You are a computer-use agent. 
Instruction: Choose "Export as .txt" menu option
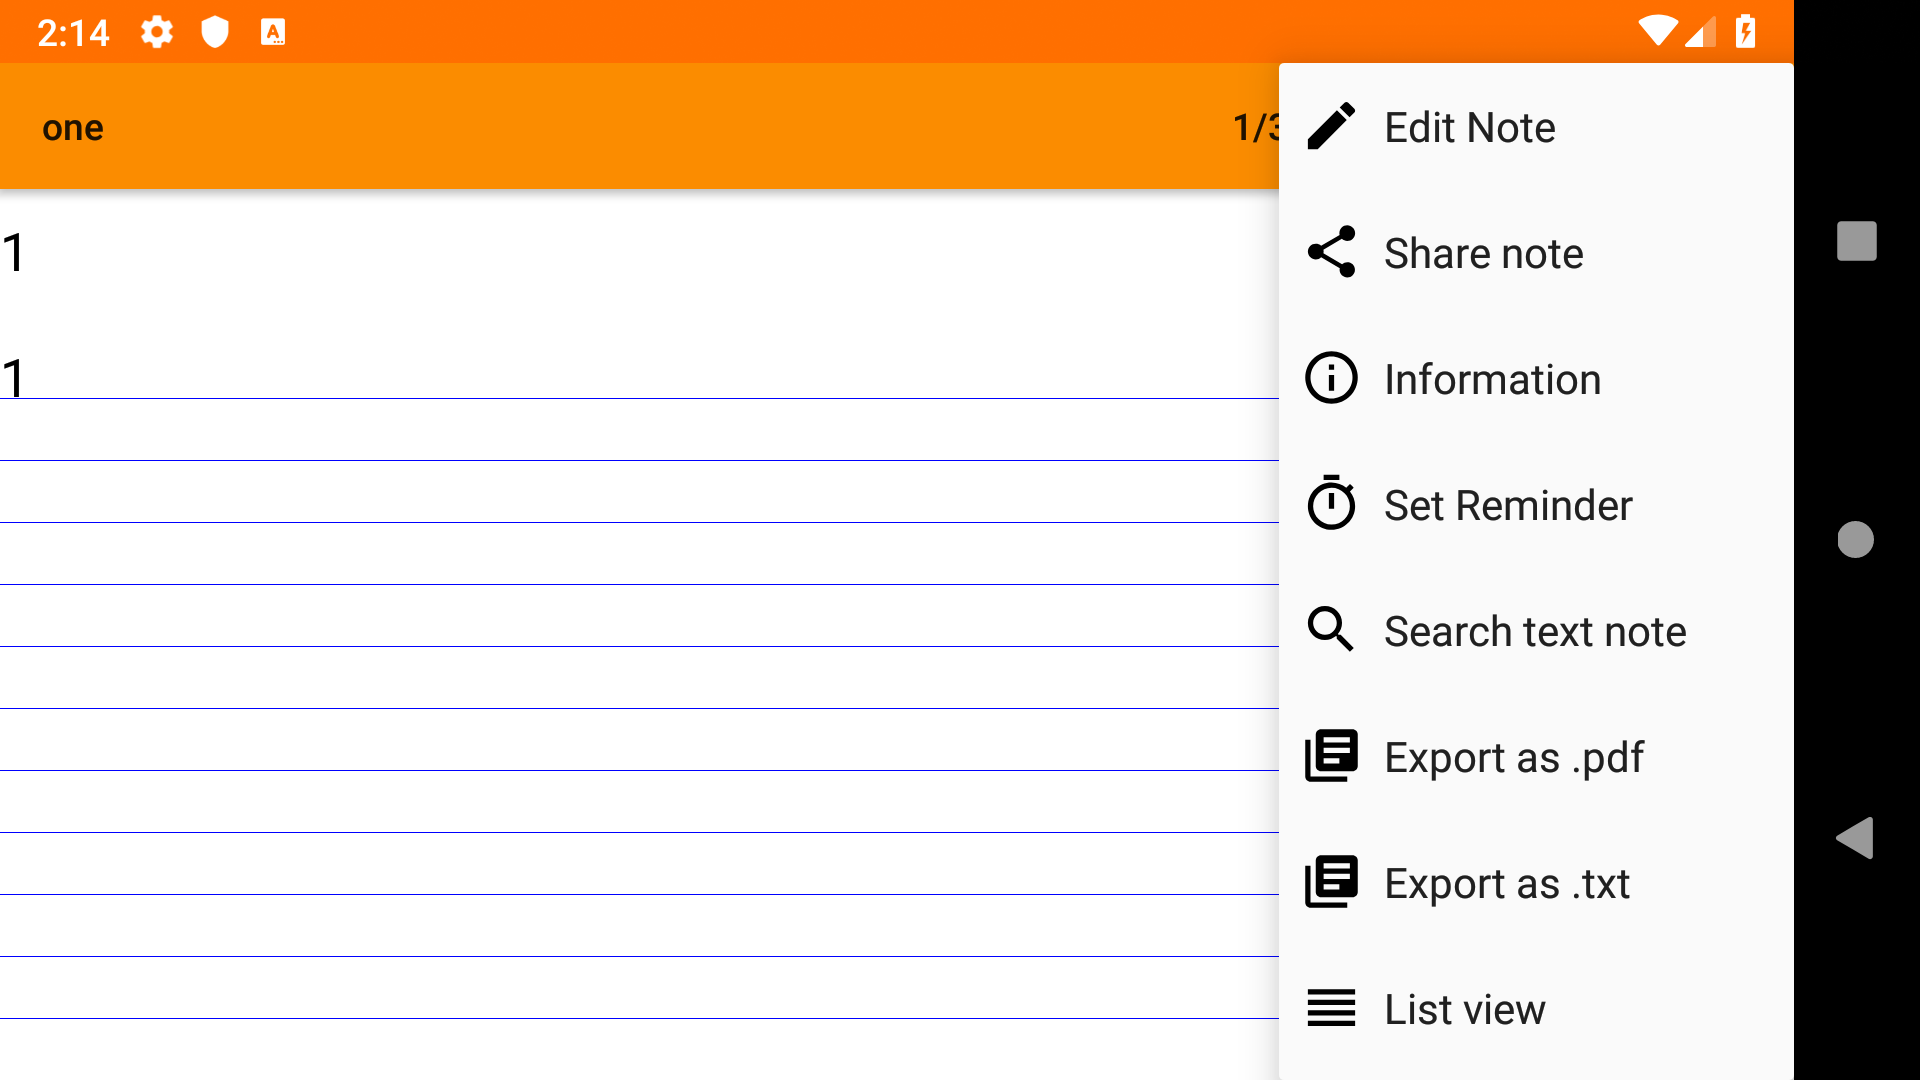point(1507,883)
